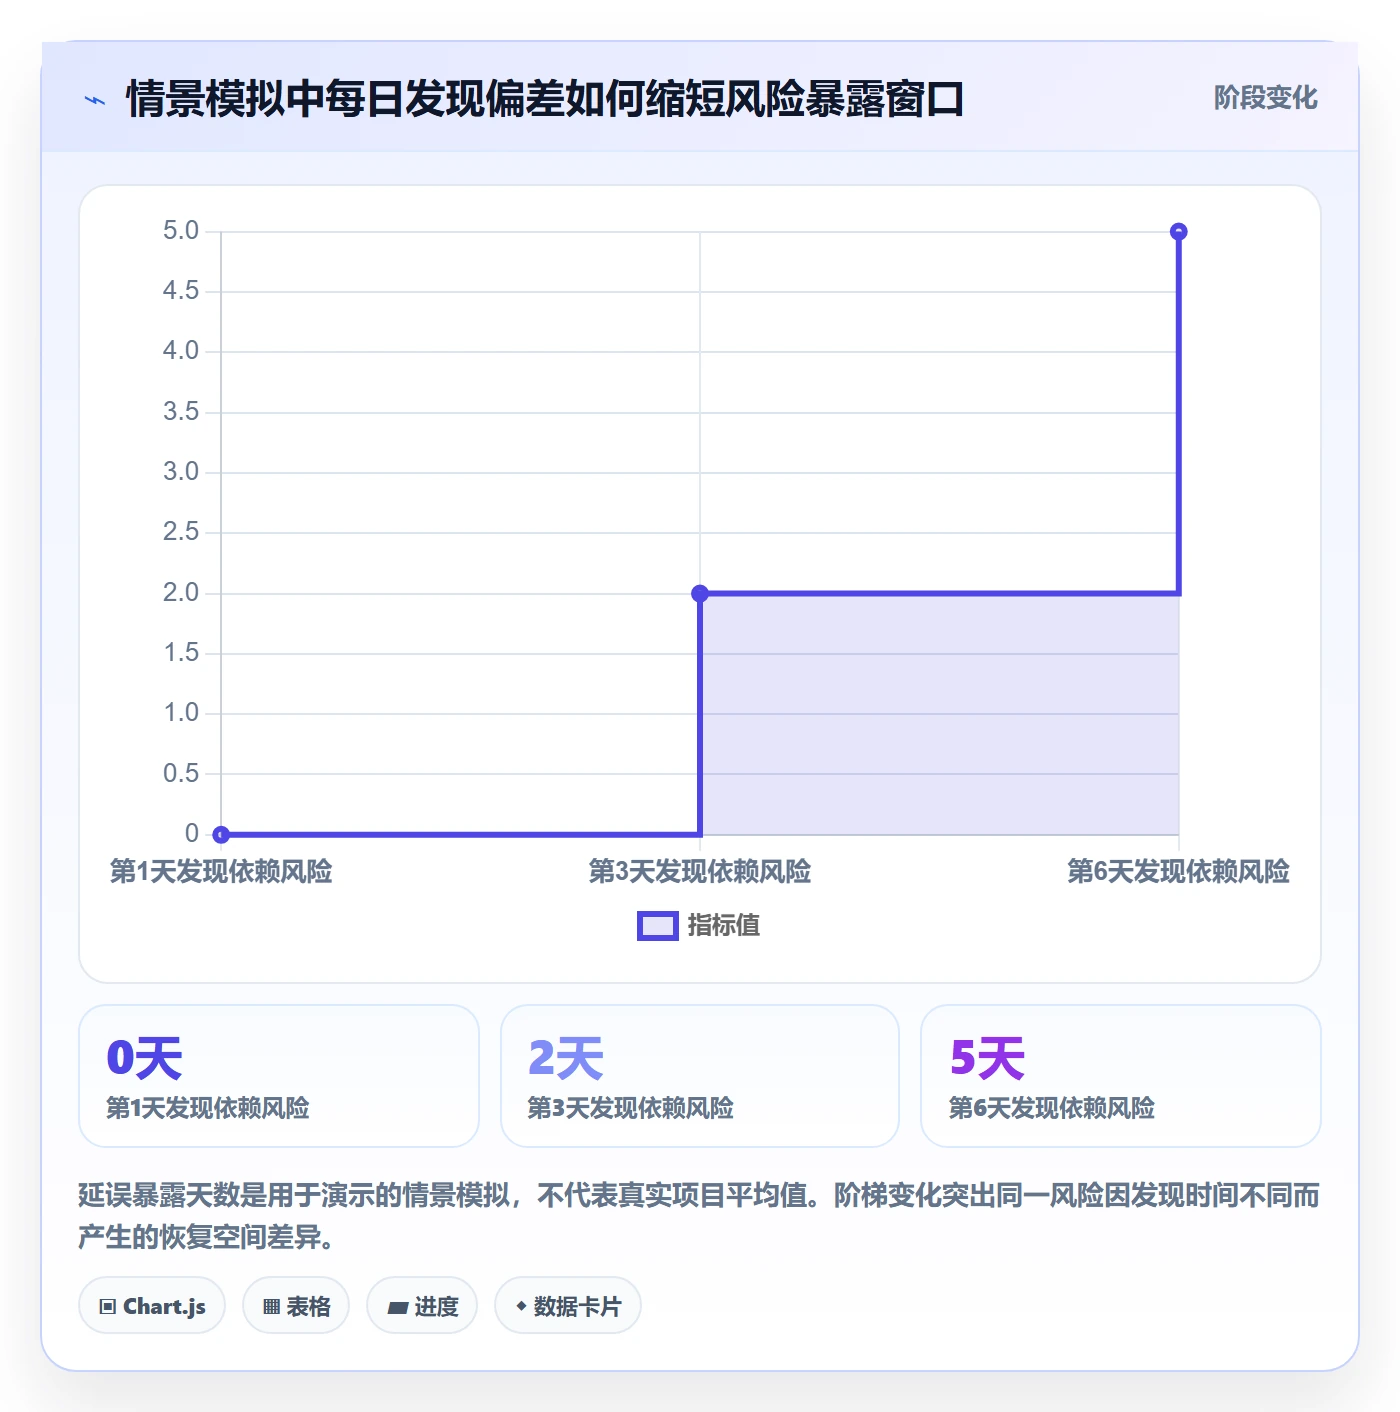This screenshot has width=1400, height=1412.
Task: Toggle the 指标值 legend color box
Action: (658, 926)
